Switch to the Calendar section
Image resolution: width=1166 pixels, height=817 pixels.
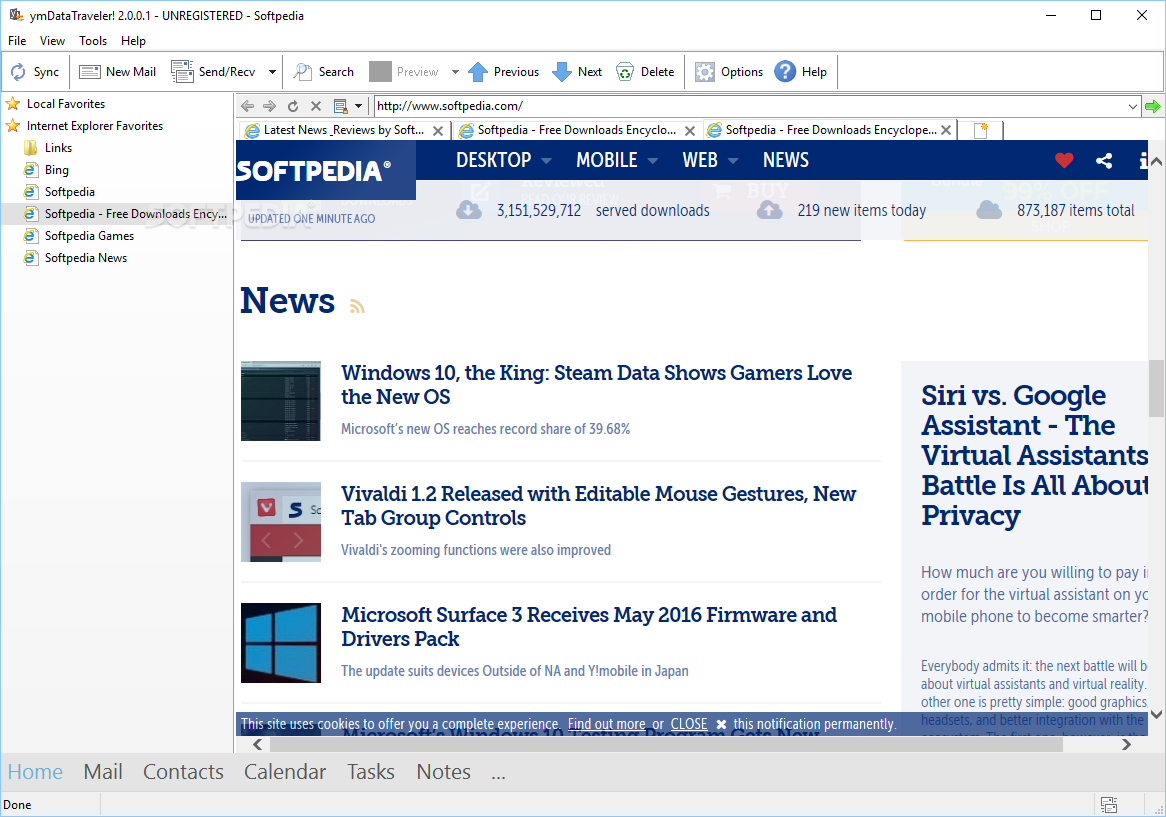point(285,772)
